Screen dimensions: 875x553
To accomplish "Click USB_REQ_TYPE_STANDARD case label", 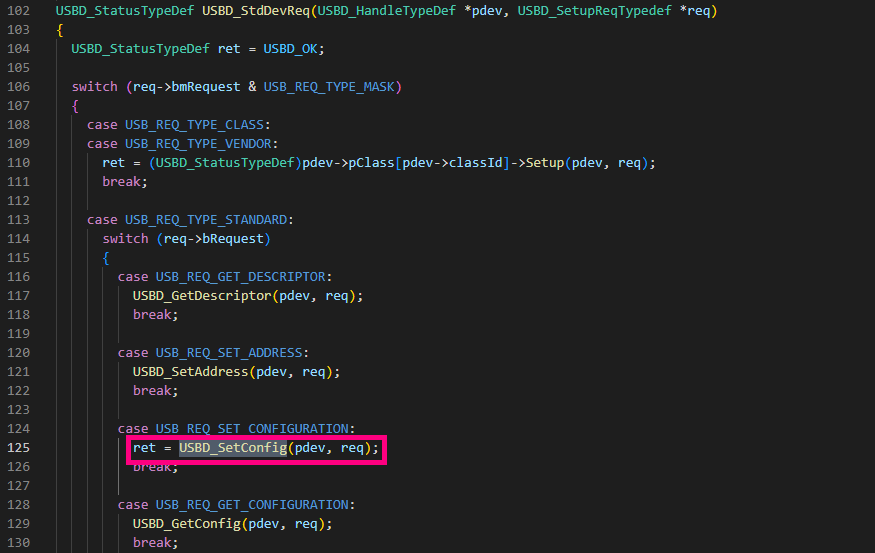I will (206, 219).
